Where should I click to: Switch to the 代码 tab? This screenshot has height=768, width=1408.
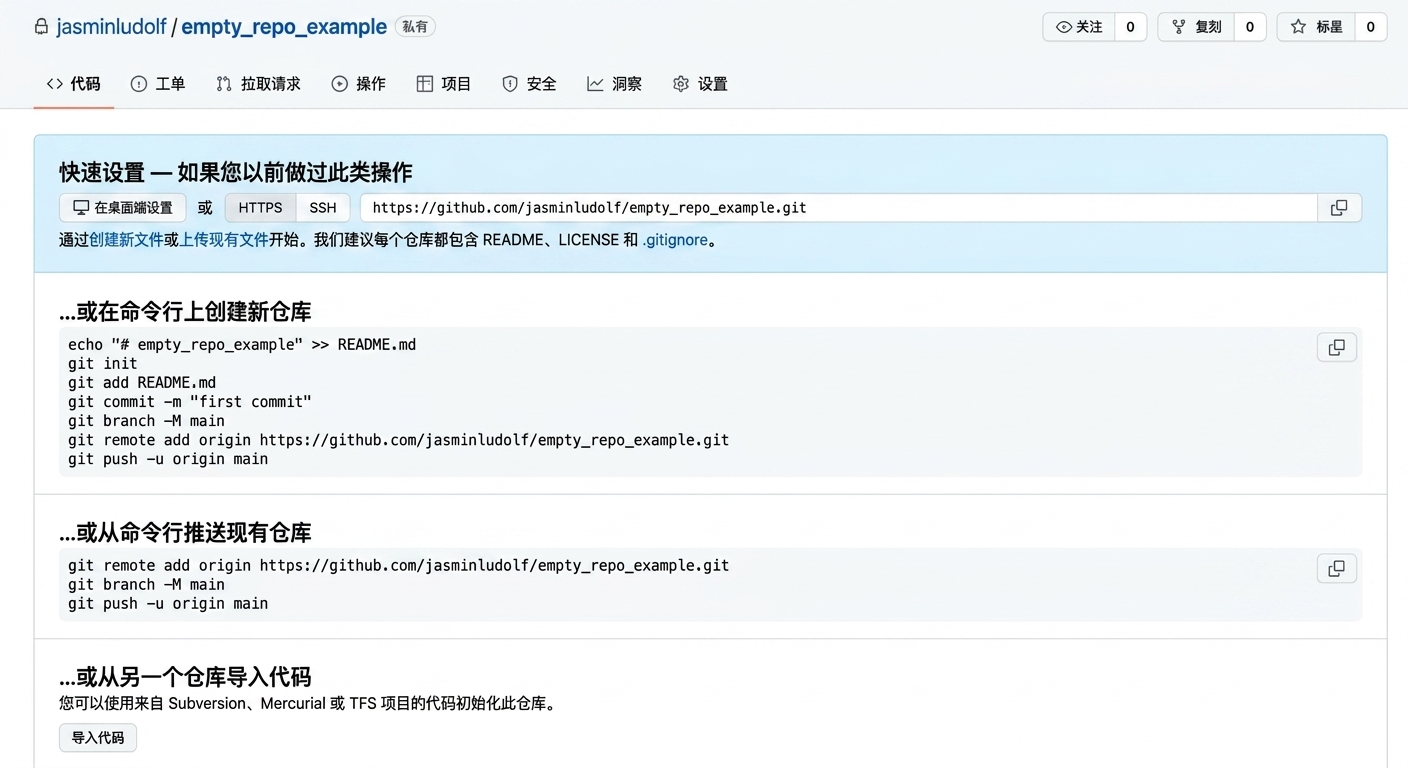(74, 84)
